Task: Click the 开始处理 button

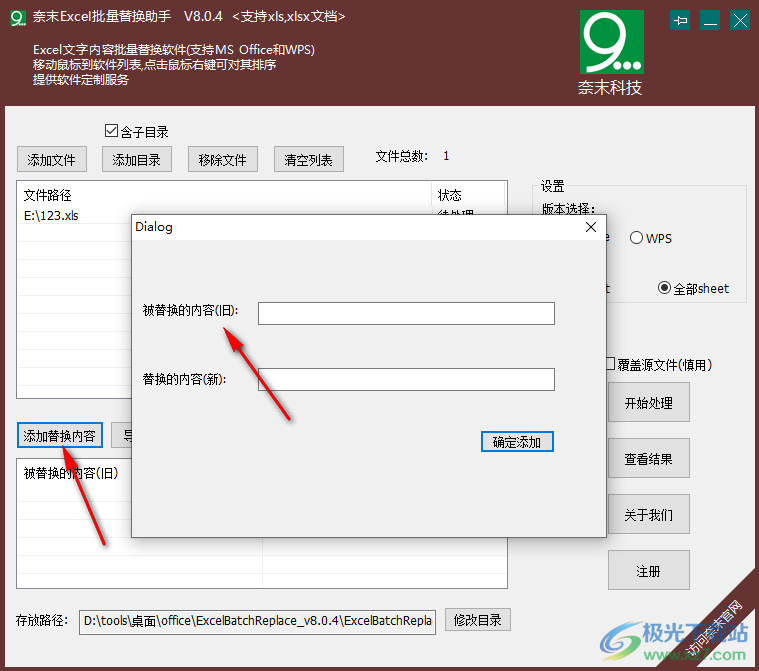Action: [x=648, y=402]
